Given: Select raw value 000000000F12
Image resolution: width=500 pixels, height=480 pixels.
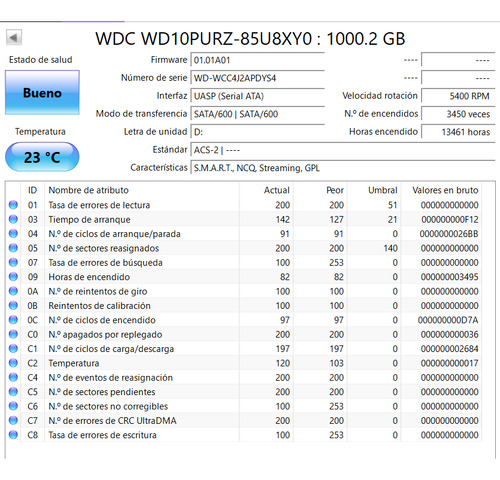Looking at the screenshot, I should point(450,219).
